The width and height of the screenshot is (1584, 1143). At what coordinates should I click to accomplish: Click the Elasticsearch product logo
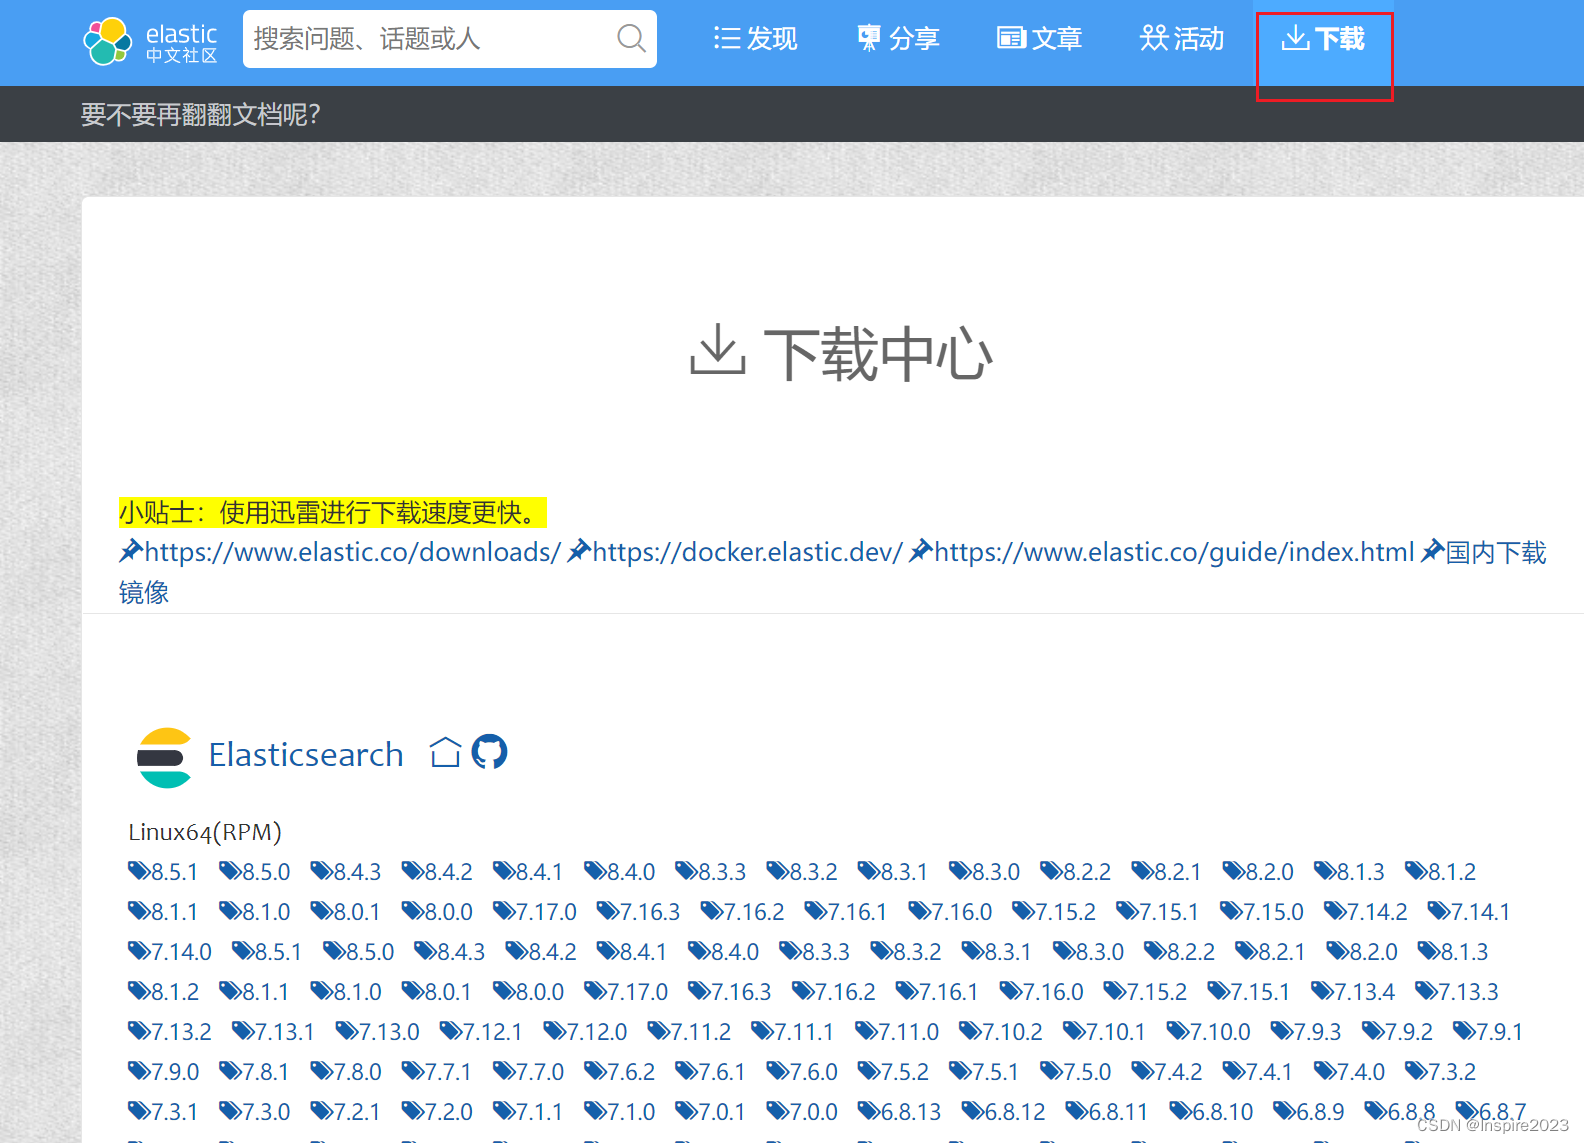164,757
